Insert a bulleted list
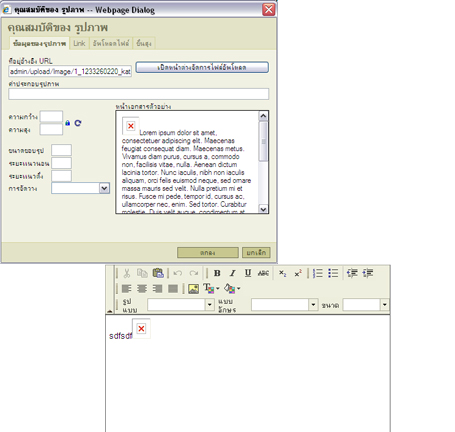Screen dimensions: 455x432 tap(333, 273)
